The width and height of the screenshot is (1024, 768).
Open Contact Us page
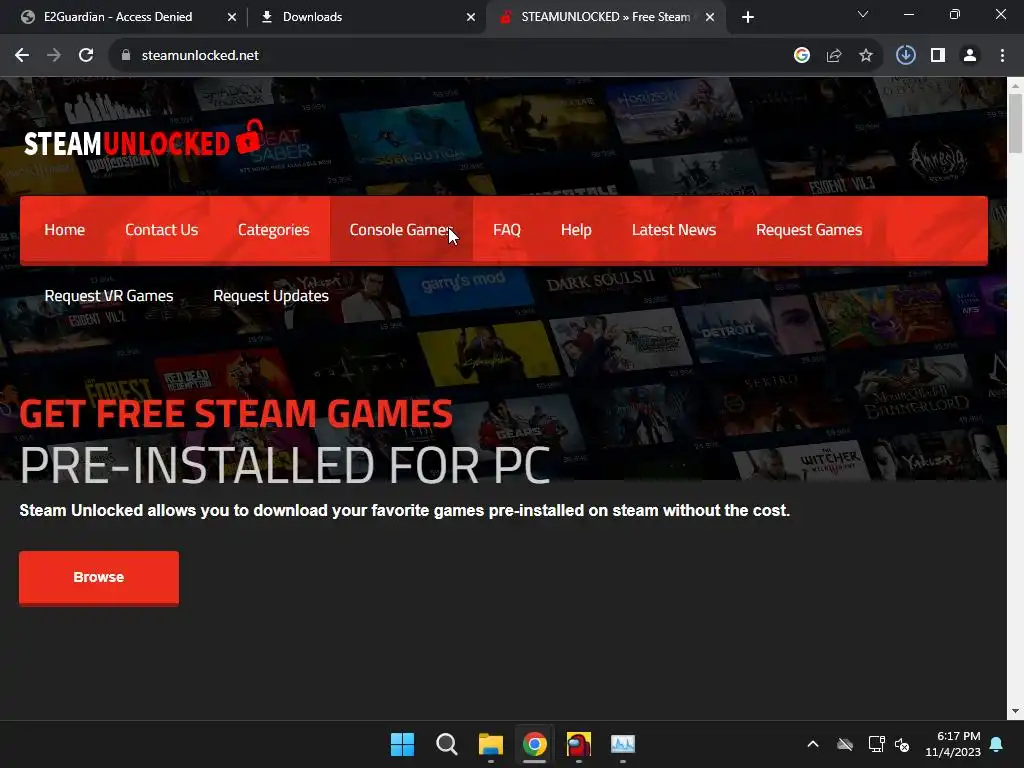[x=161, y=230]
